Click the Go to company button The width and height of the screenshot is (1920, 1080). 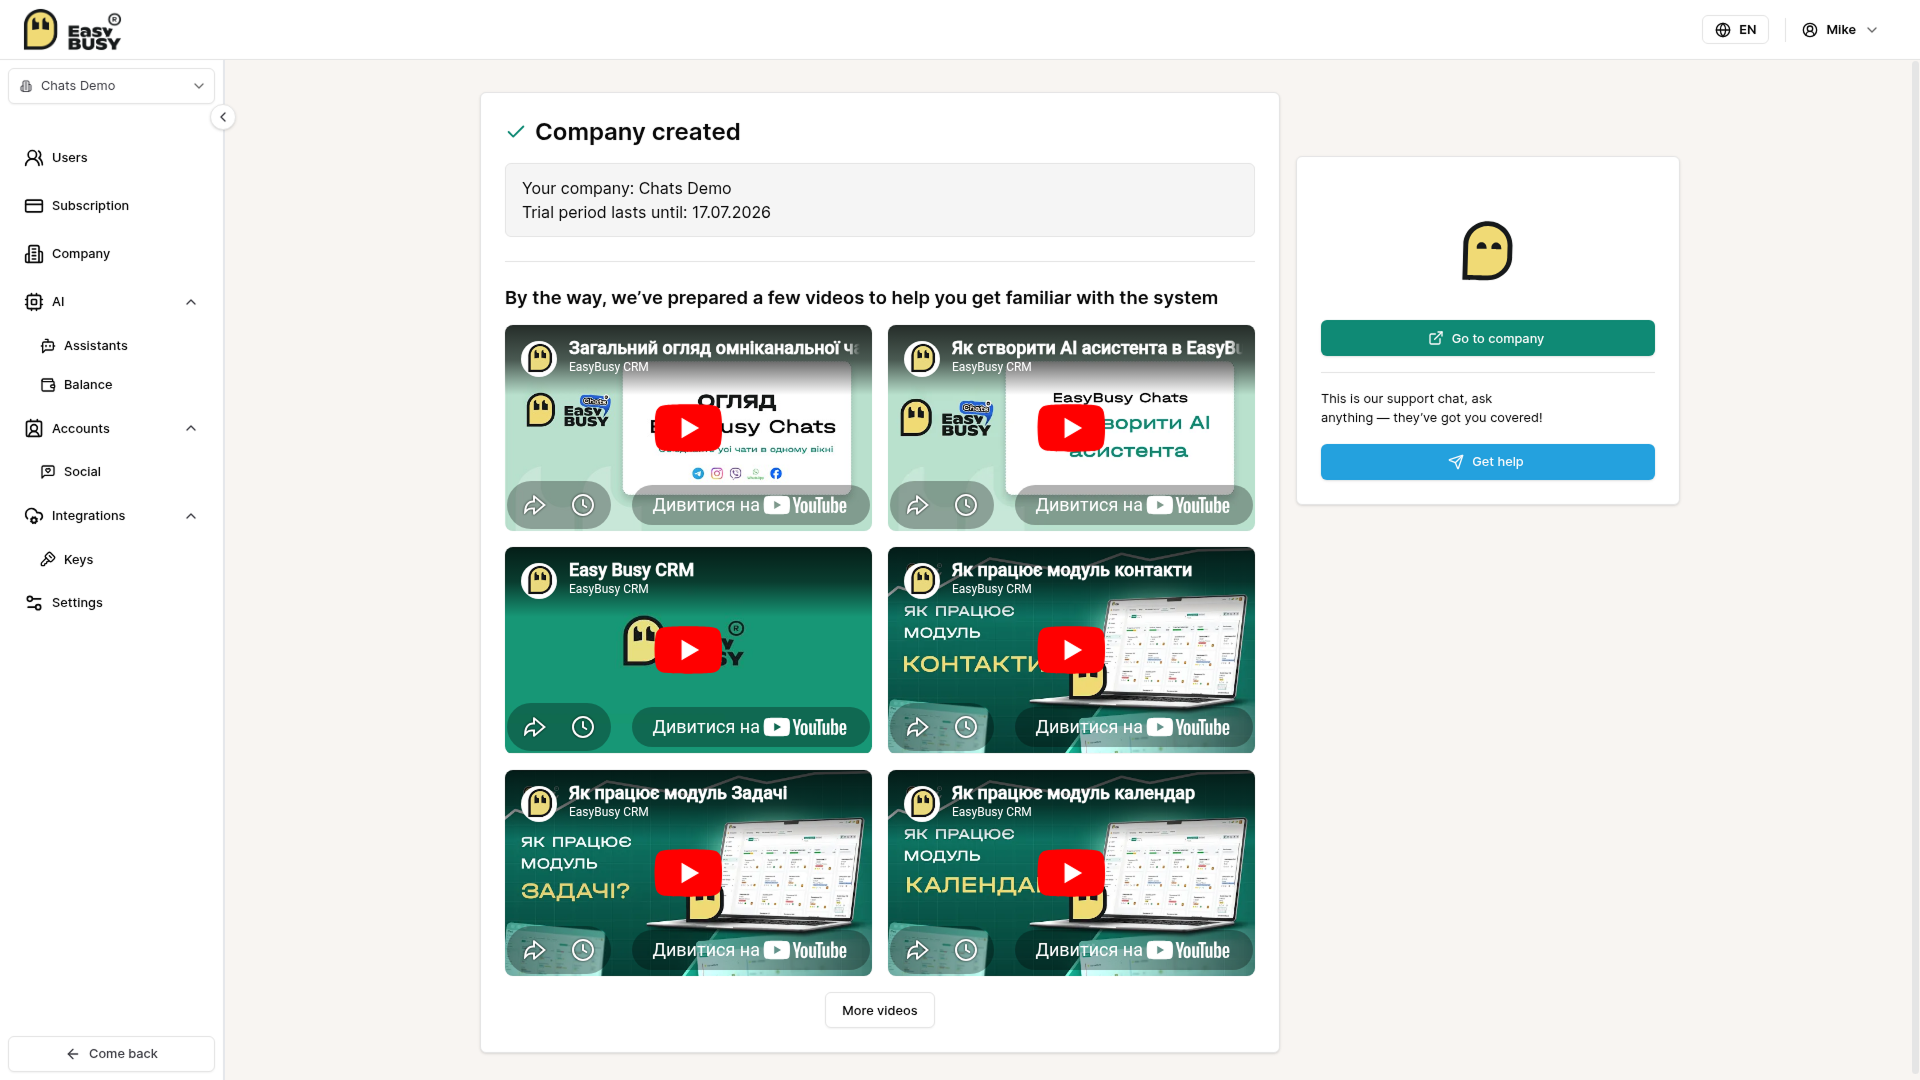[1487, 338]
